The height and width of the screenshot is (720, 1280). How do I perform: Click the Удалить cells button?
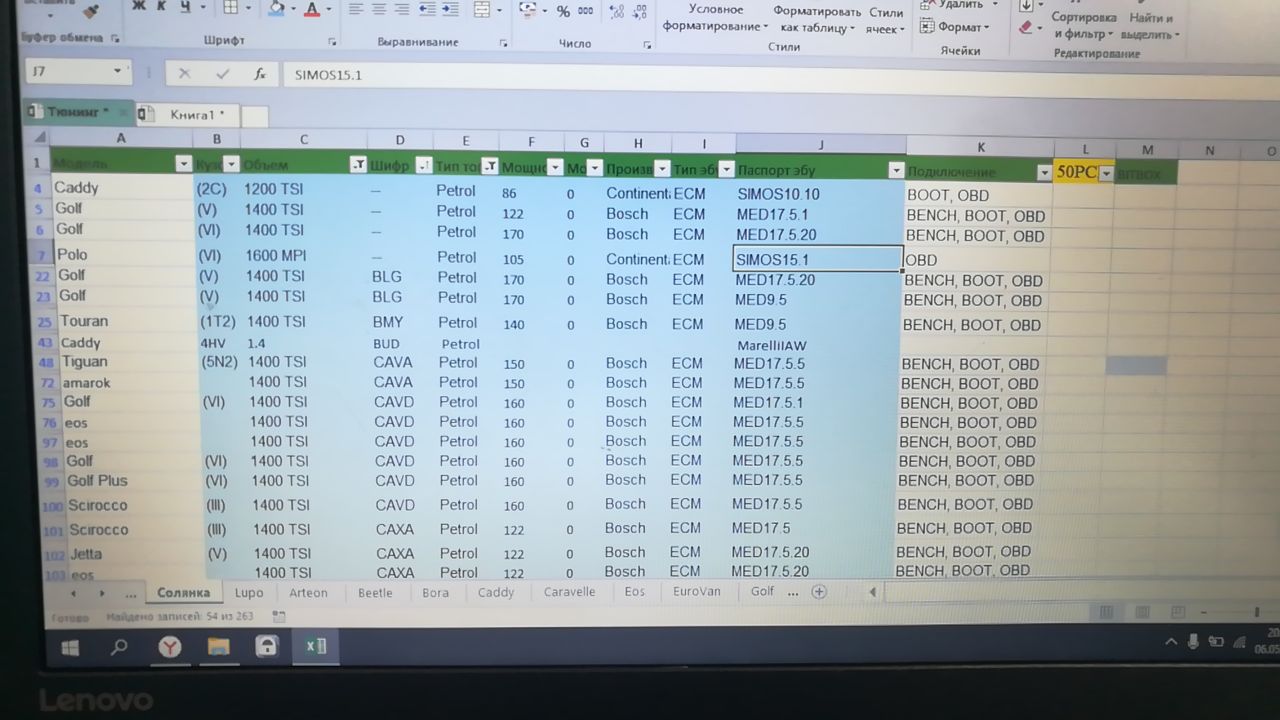pyautogui.click(x=959, y=4)
